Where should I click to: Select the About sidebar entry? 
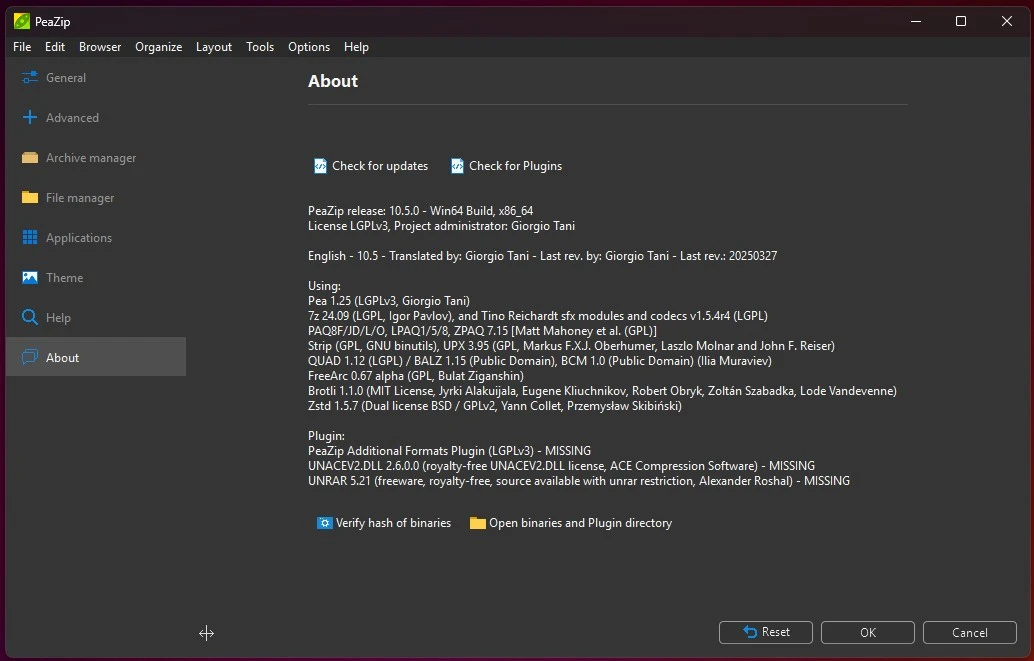(x=96, y=357)
